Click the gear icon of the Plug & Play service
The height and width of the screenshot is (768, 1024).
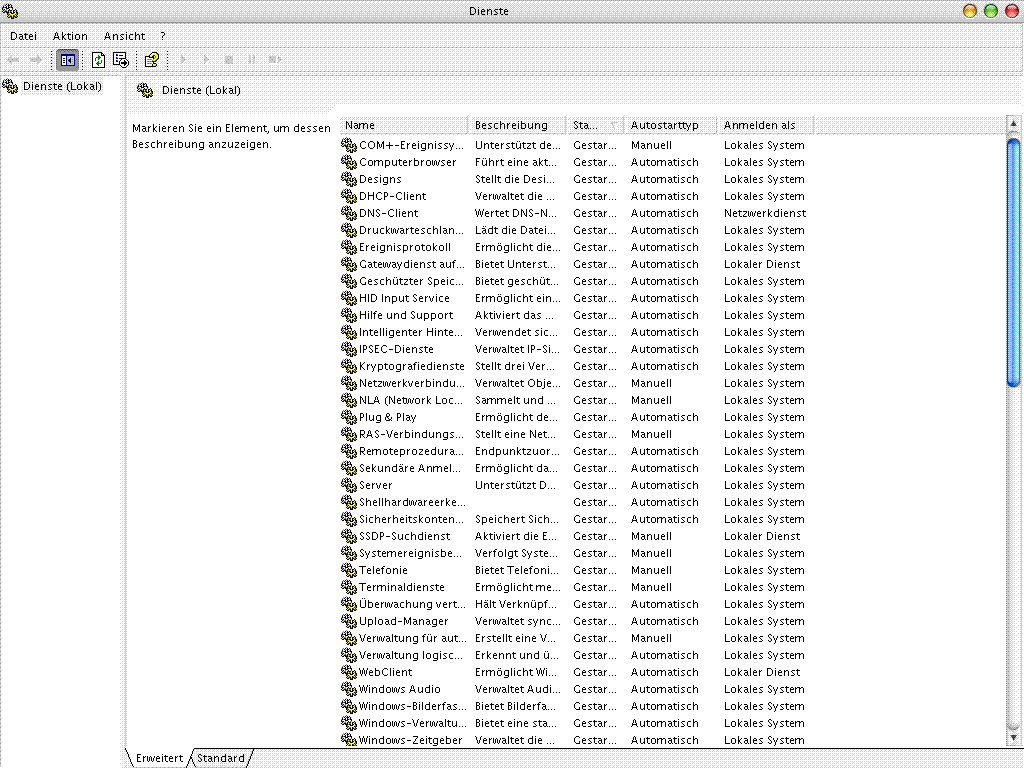point(349,417)
